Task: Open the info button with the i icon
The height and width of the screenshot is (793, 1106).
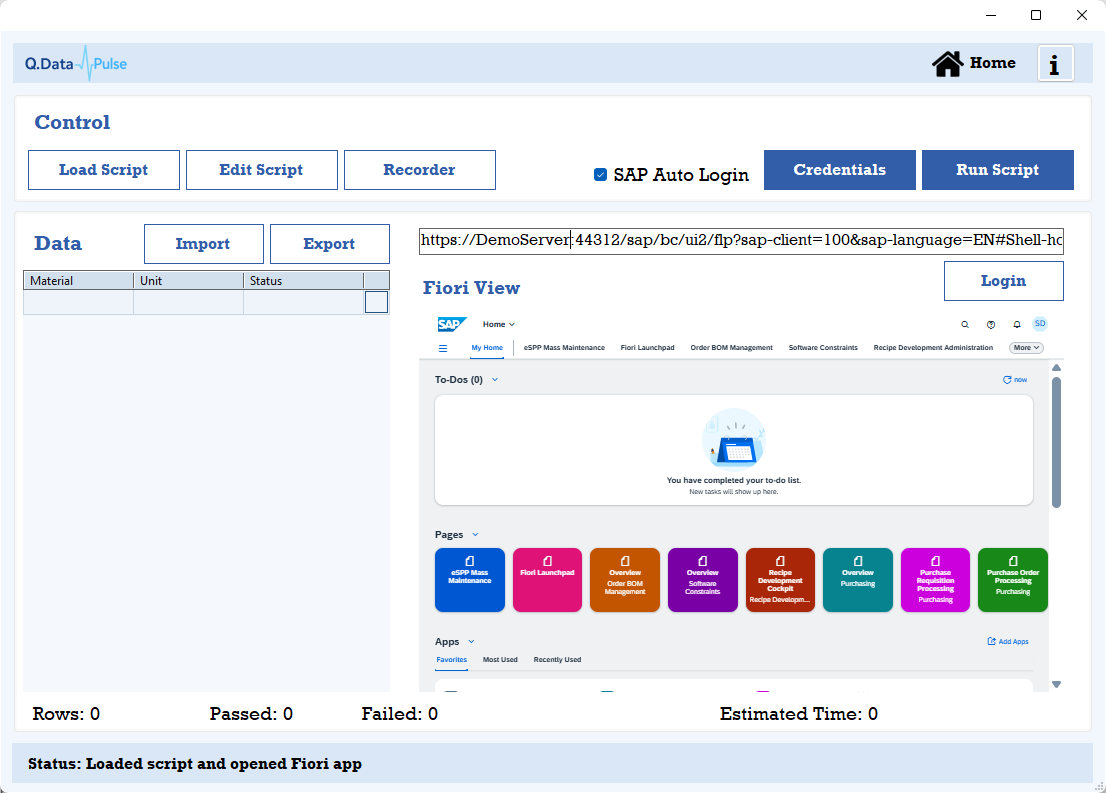Action: click(1055, 63)
